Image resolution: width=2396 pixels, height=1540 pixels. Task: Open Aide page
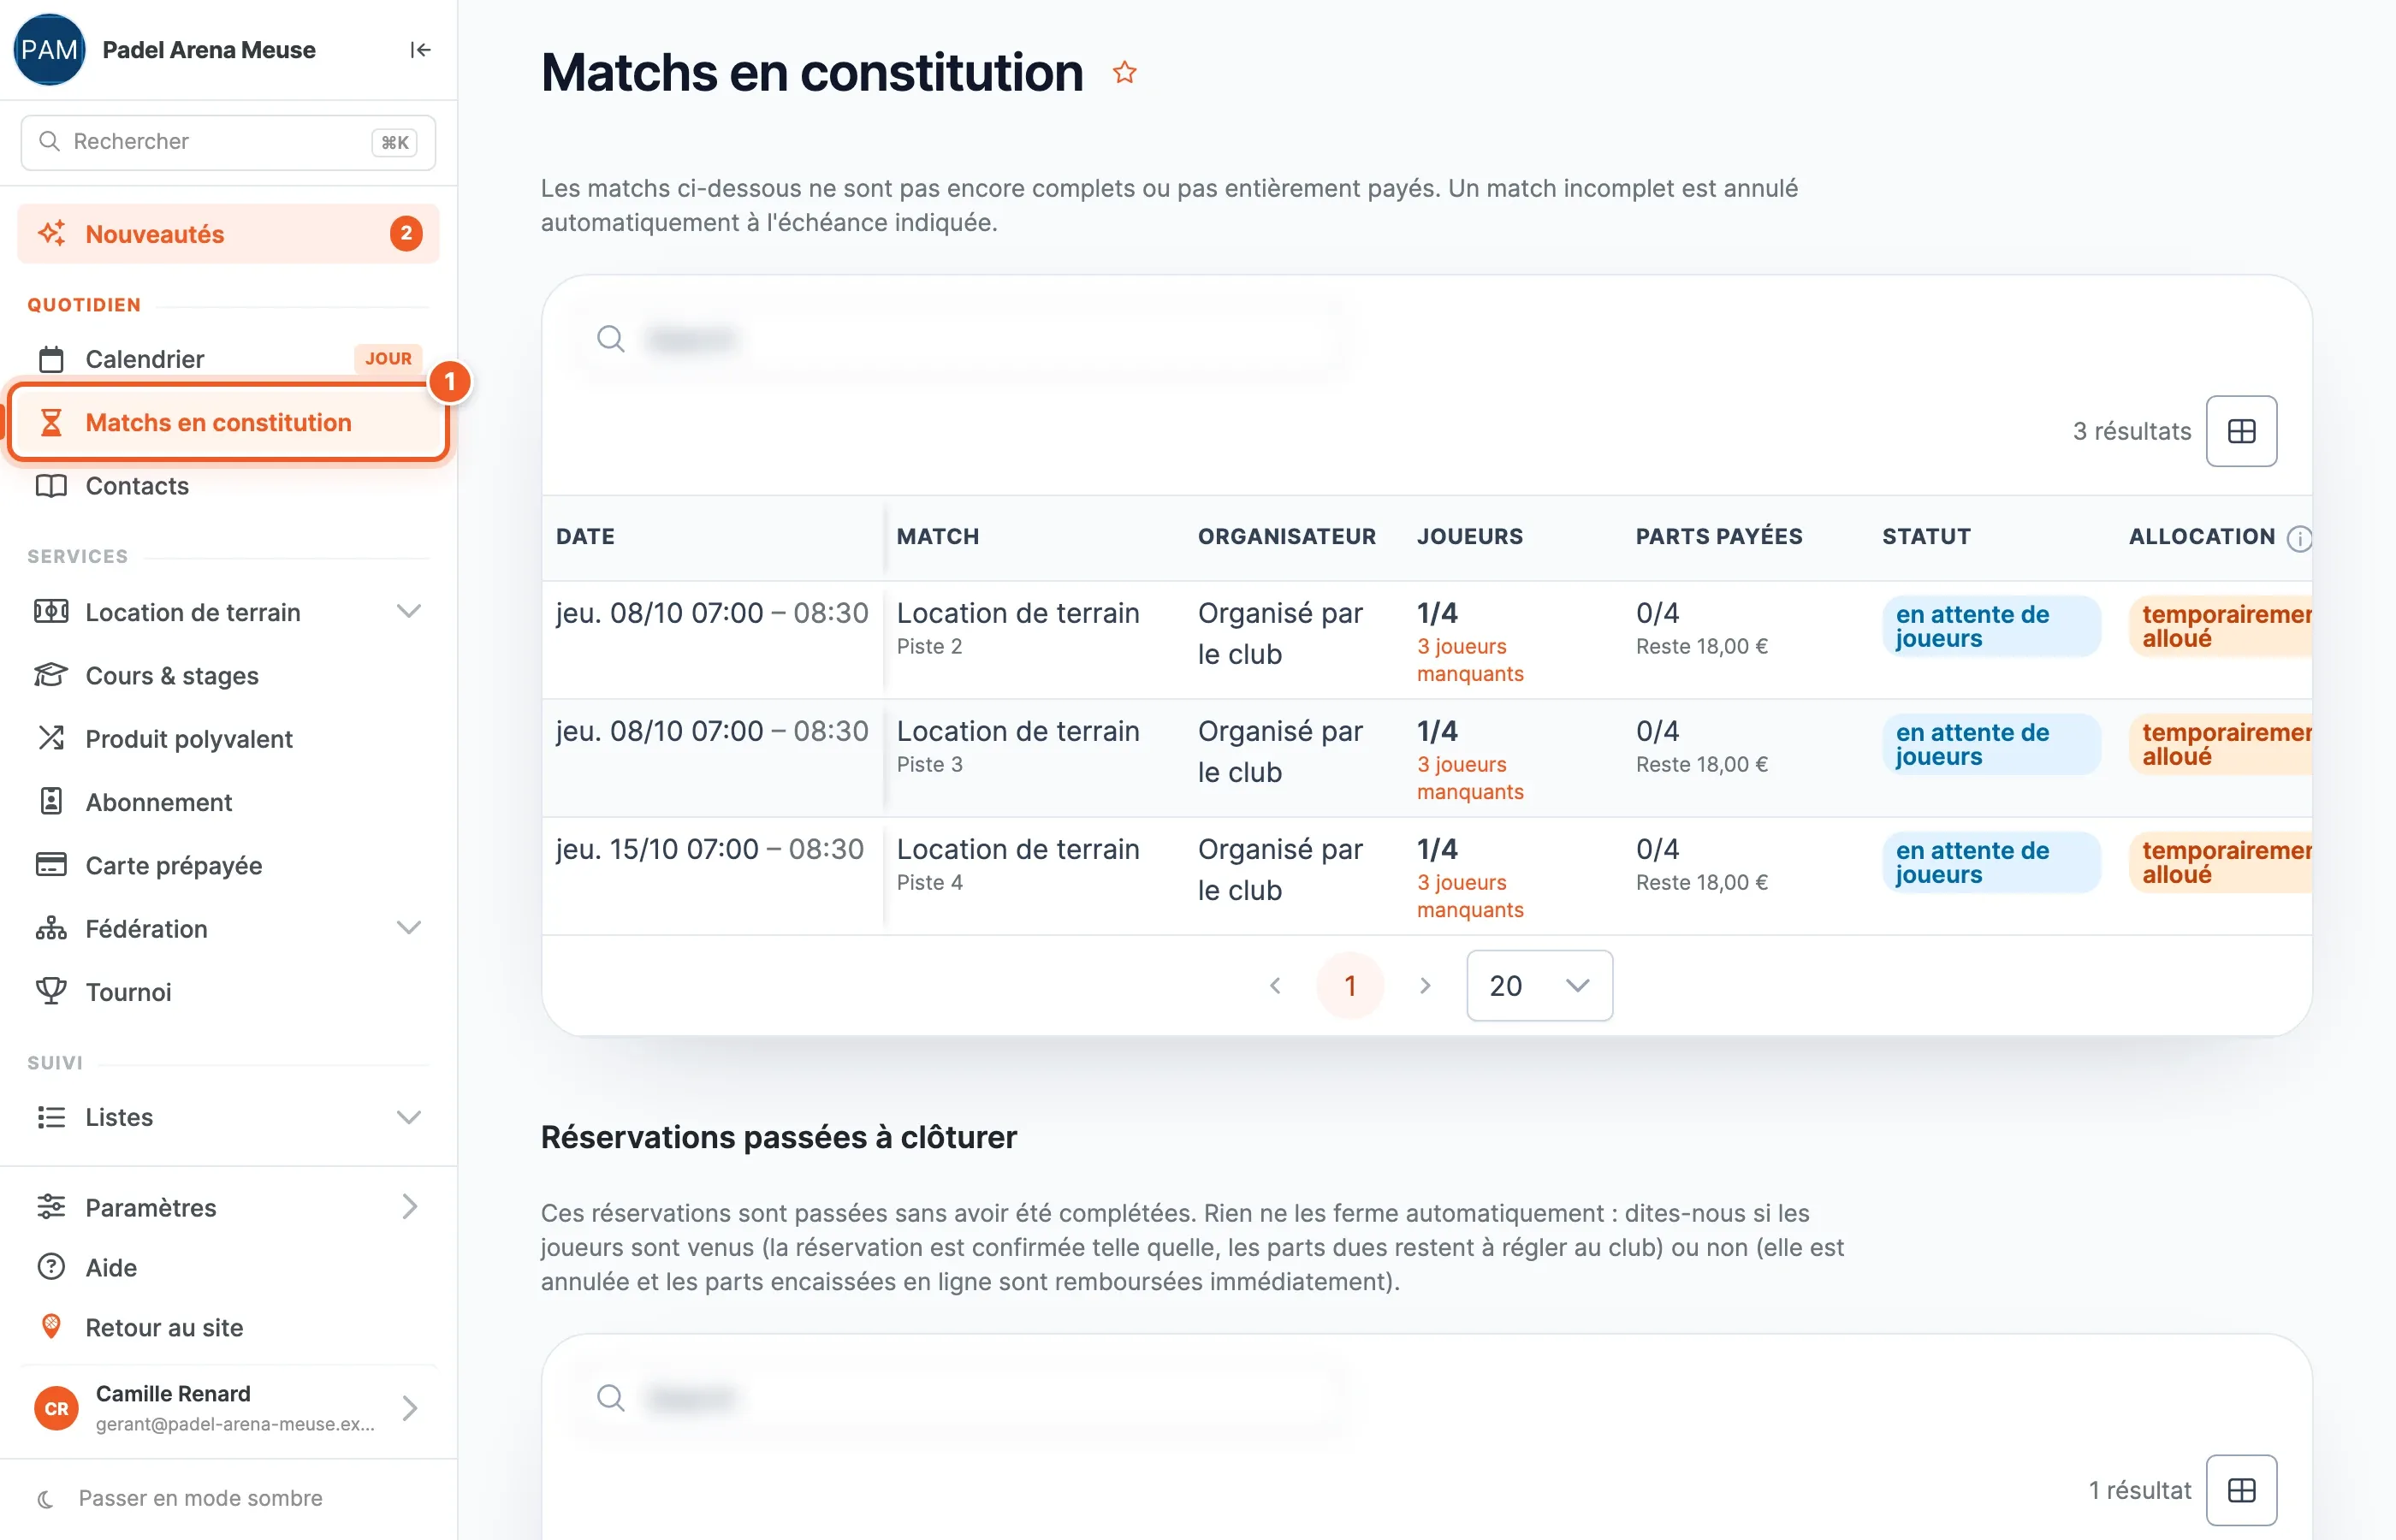pos(228,1268)
